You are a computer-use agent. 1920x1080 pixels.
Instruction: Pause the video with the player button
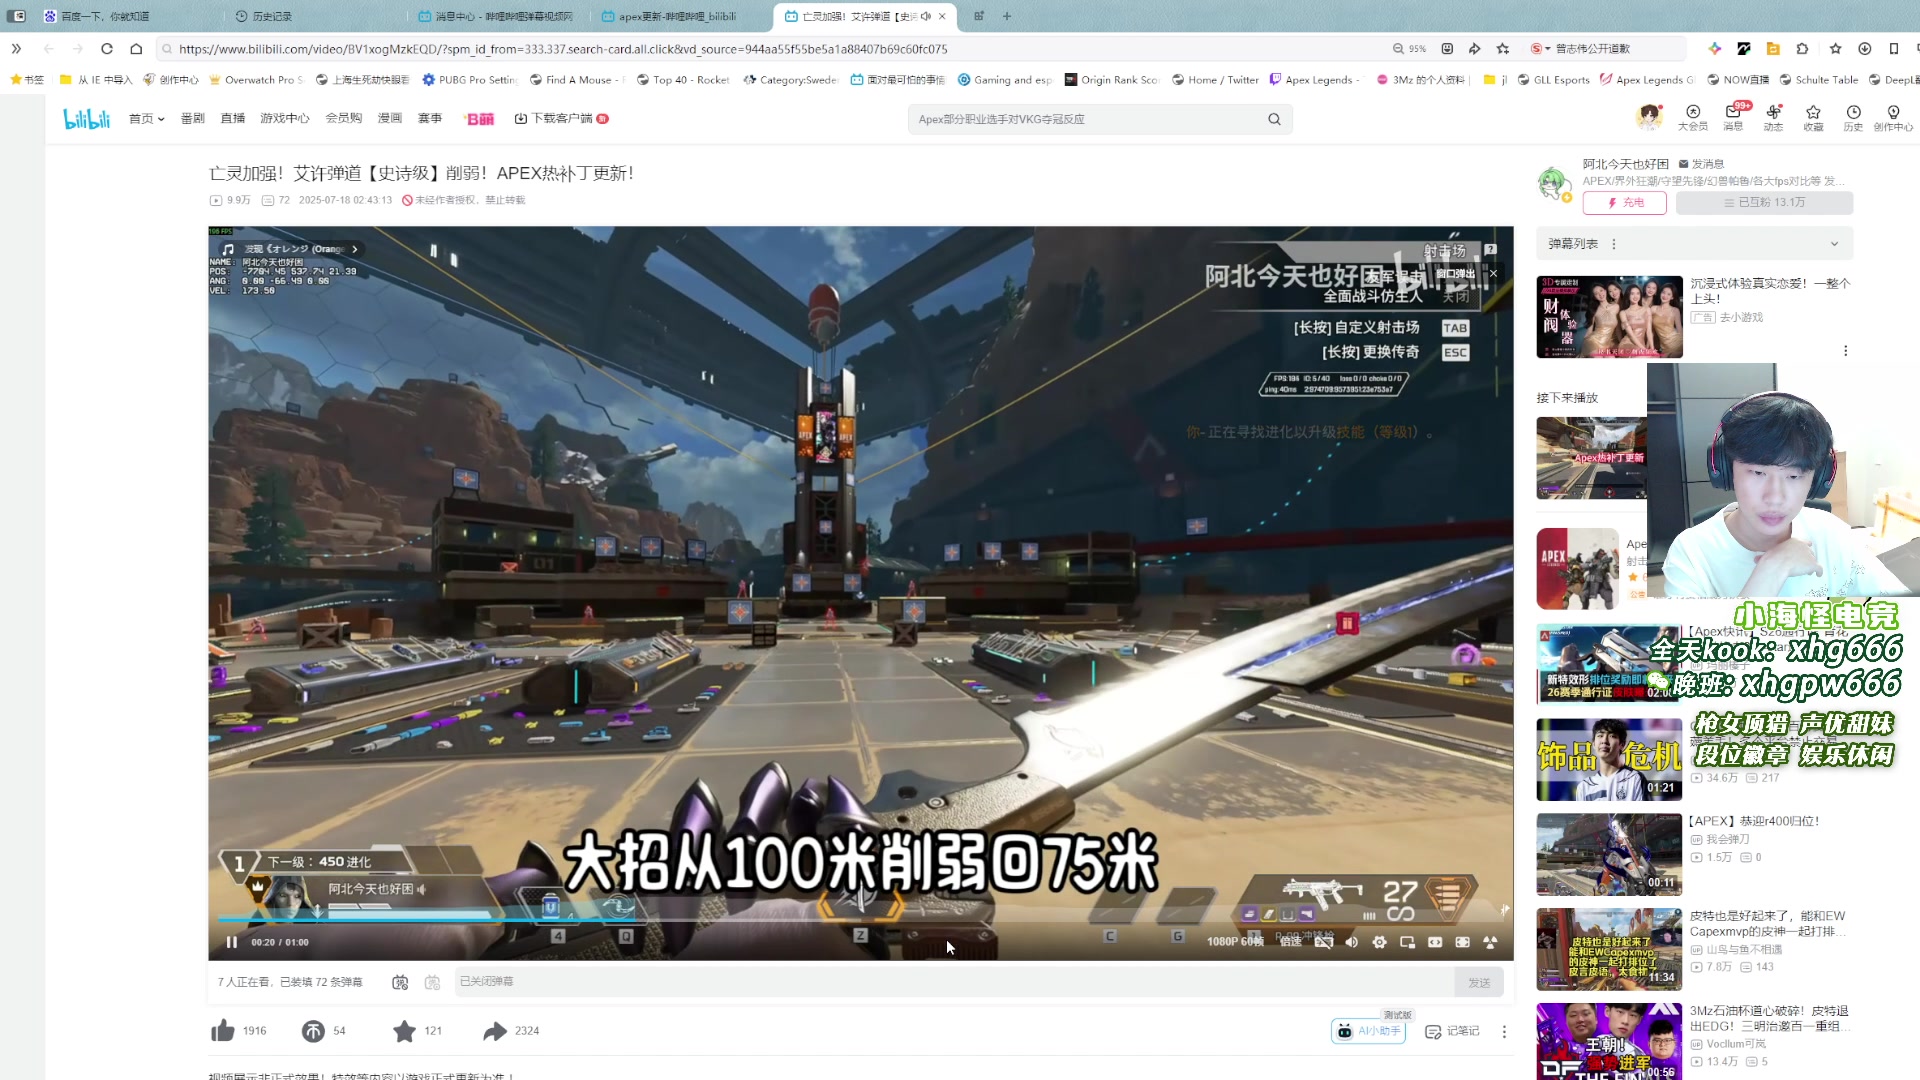[232, 942]
